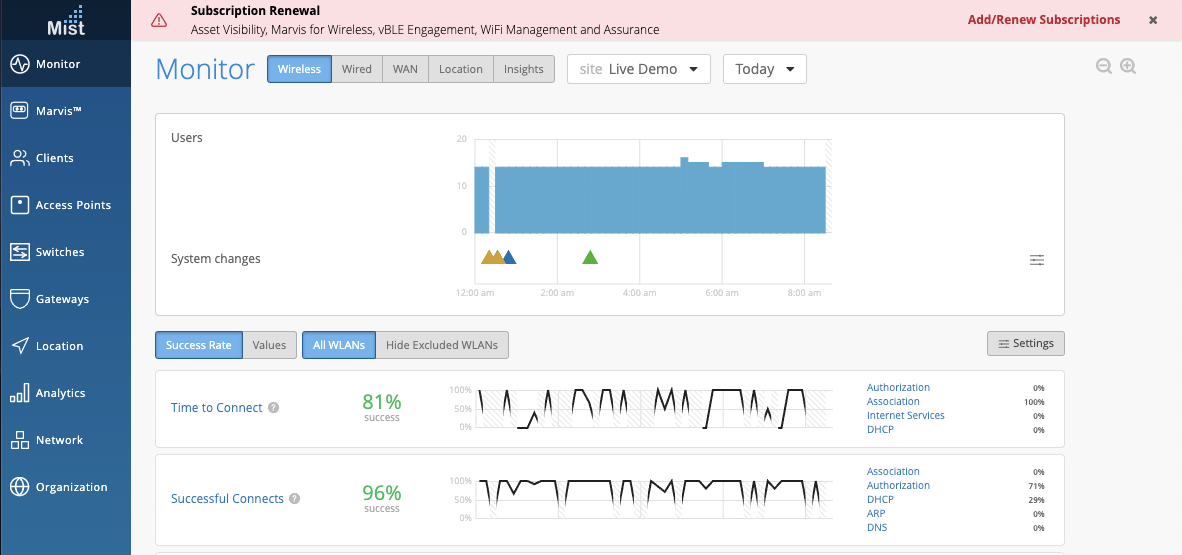Open the site Live Demo dropdown
Viewport: 1182px width, 555px height.
(638, 69)
